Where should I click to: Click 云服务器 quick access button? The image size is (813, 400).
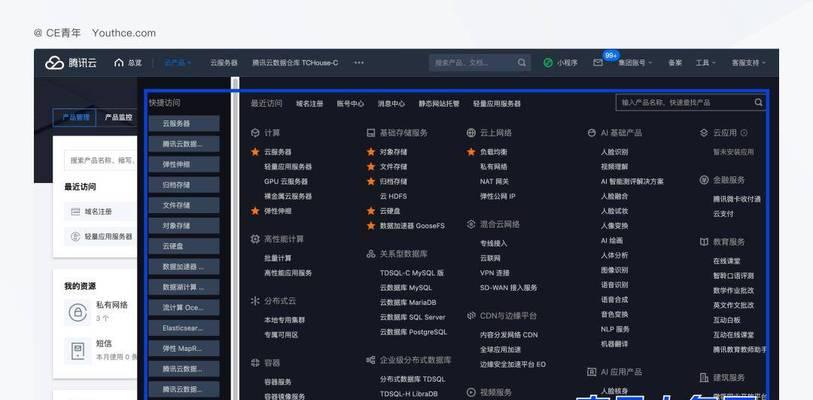coord(184,123)
